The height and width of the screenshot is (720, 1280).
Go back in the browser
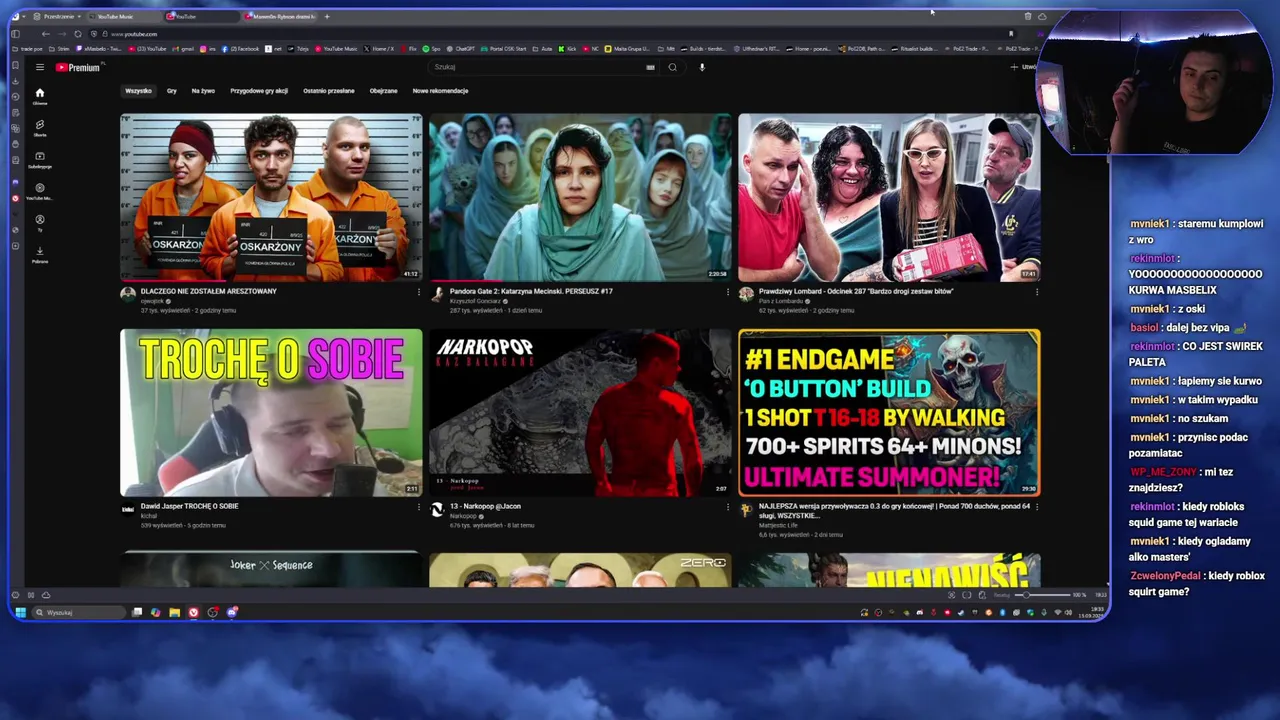(47, 34)
